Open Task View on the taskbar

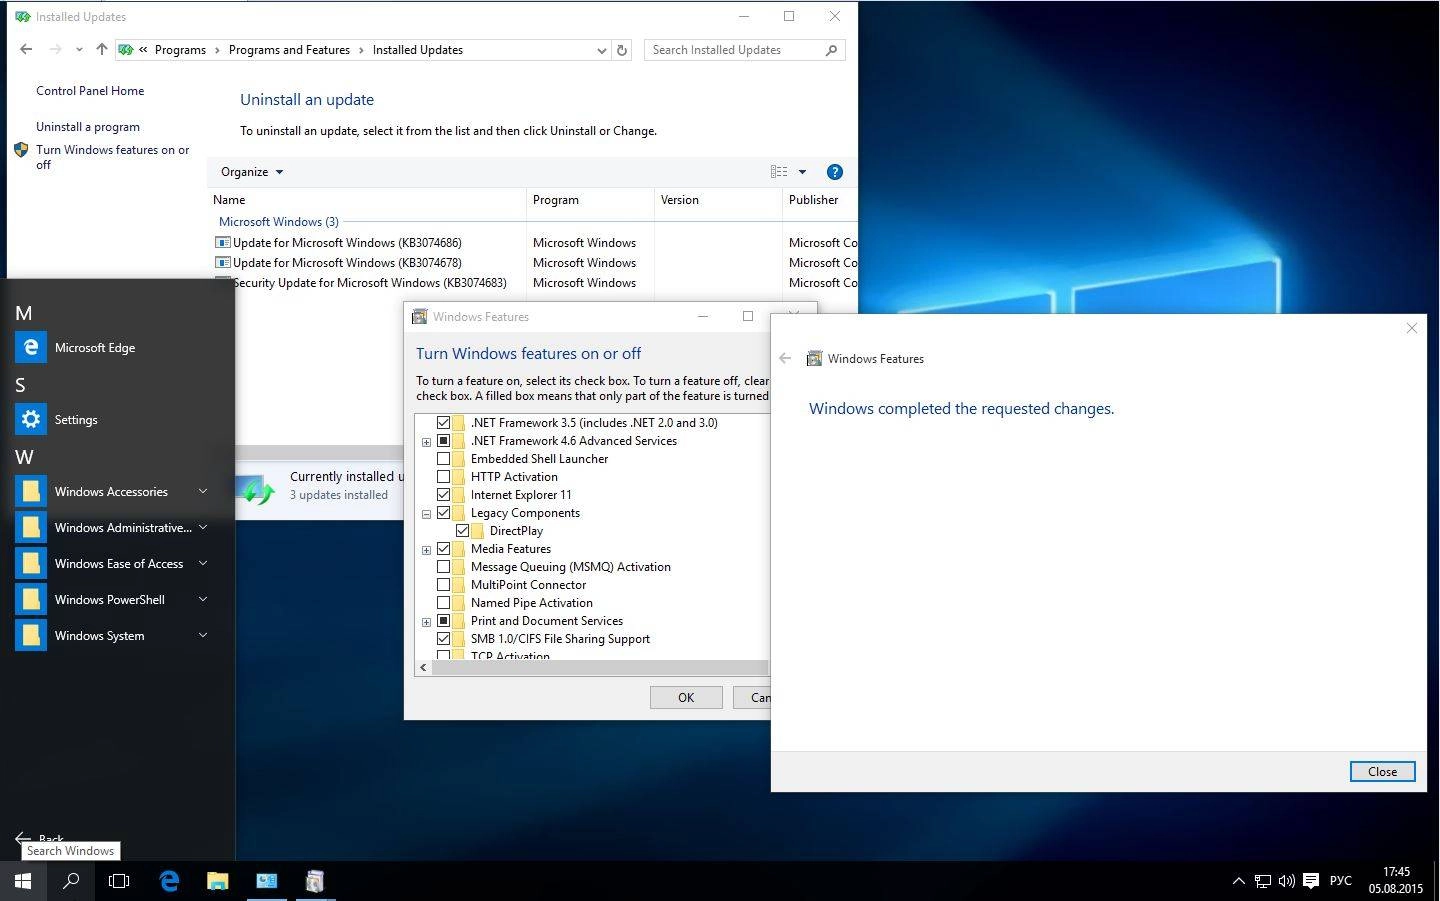119,881
